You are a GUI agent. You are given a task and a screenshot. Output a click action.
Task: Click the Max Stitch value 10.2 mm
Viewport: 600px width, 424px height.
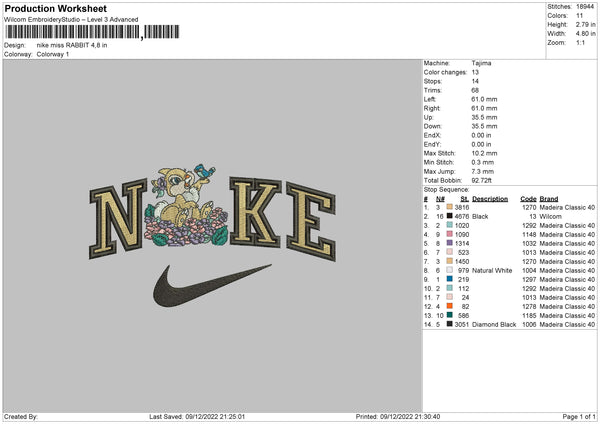click(x=484, y=153)
